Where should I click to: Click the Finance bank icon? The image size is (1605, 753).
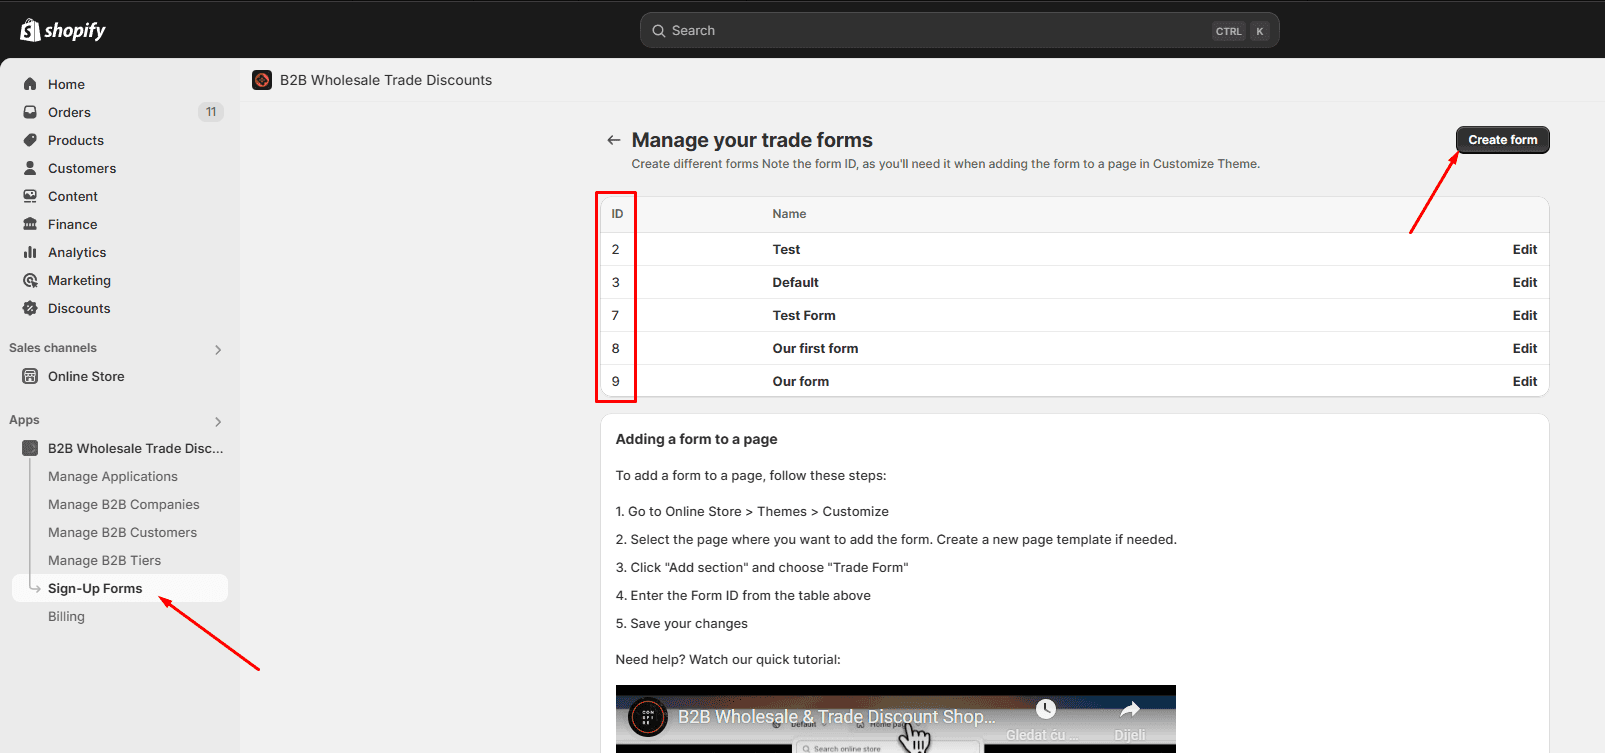[x=30, y=224]
